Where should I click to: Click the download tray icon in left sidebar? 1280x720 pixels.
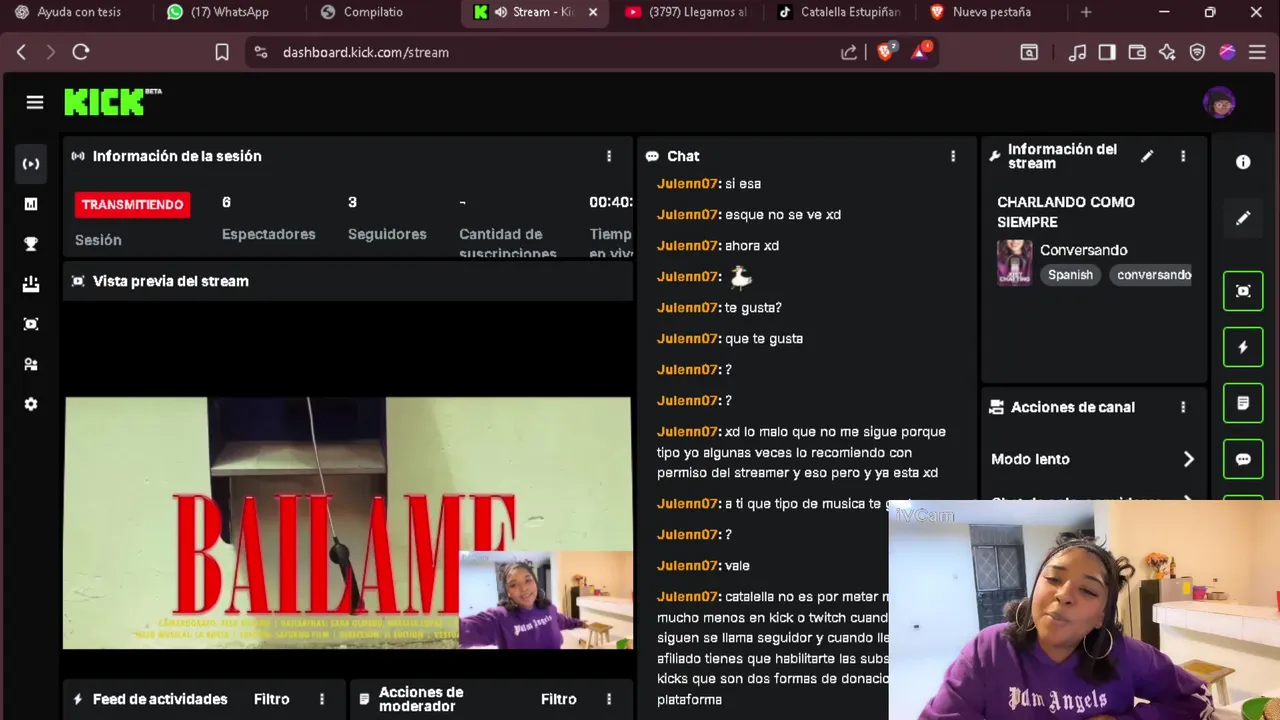(x=31, y=284)
